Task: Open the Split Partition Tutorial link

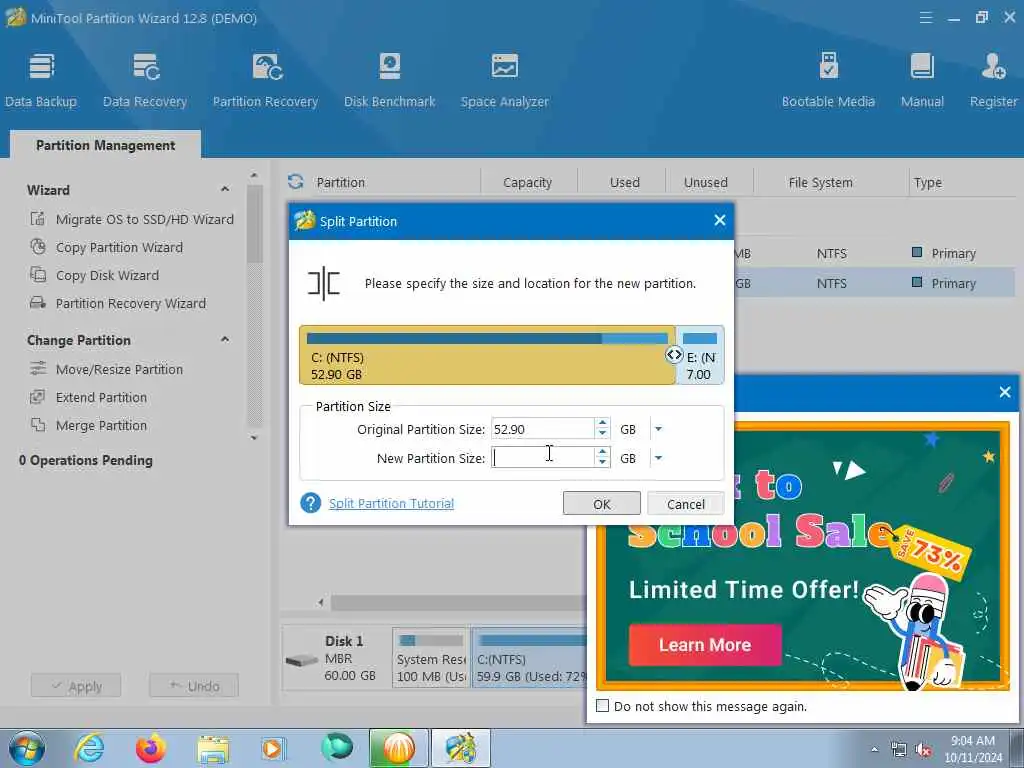Action: 391,504
